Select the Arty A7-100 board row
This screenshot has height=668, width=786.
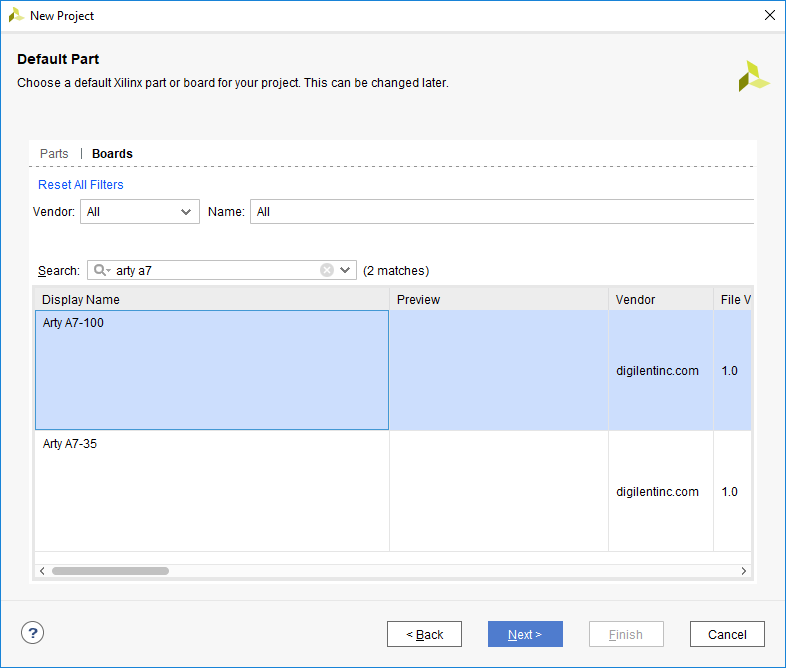coord(212,370)
